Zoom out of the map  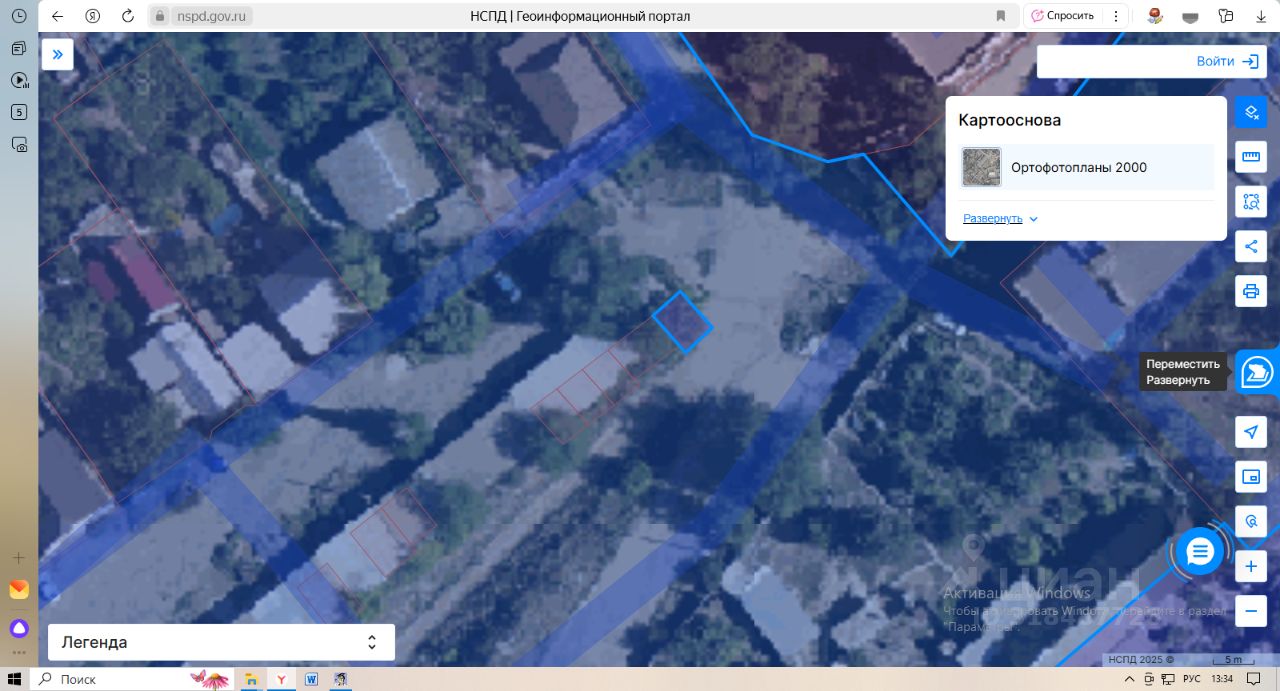[x=1250, y=611]
